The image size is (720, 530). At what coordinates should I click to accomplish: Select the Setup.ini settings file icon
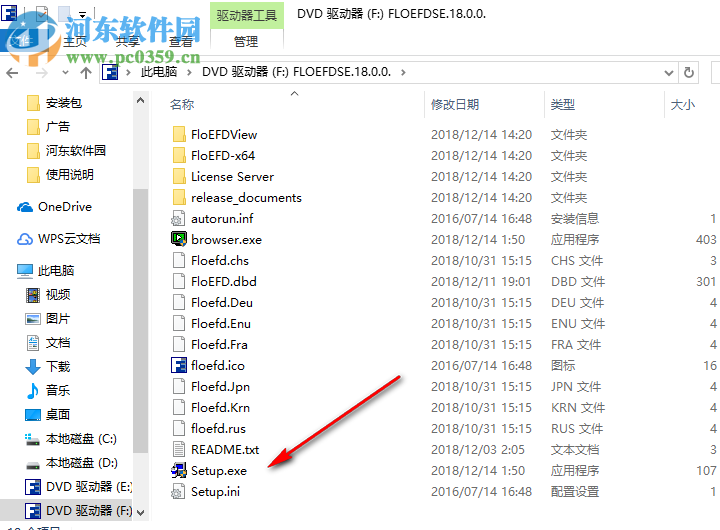click(x=178, y=491)
